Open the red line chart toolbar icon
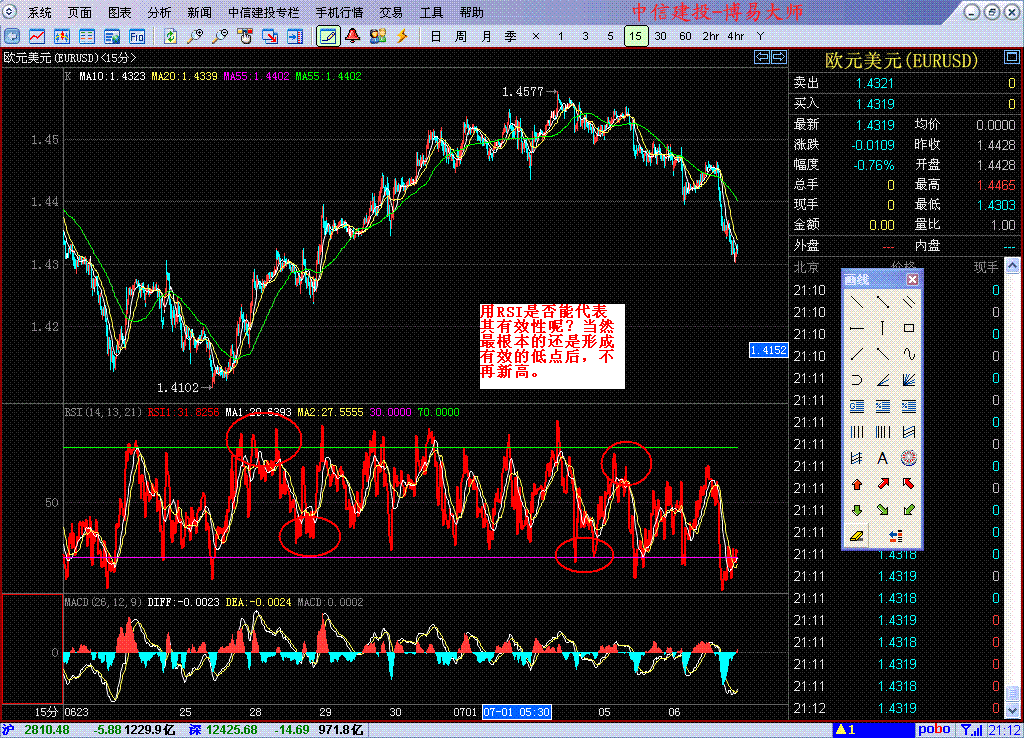 pyautogui.click(x=37, y=37)
